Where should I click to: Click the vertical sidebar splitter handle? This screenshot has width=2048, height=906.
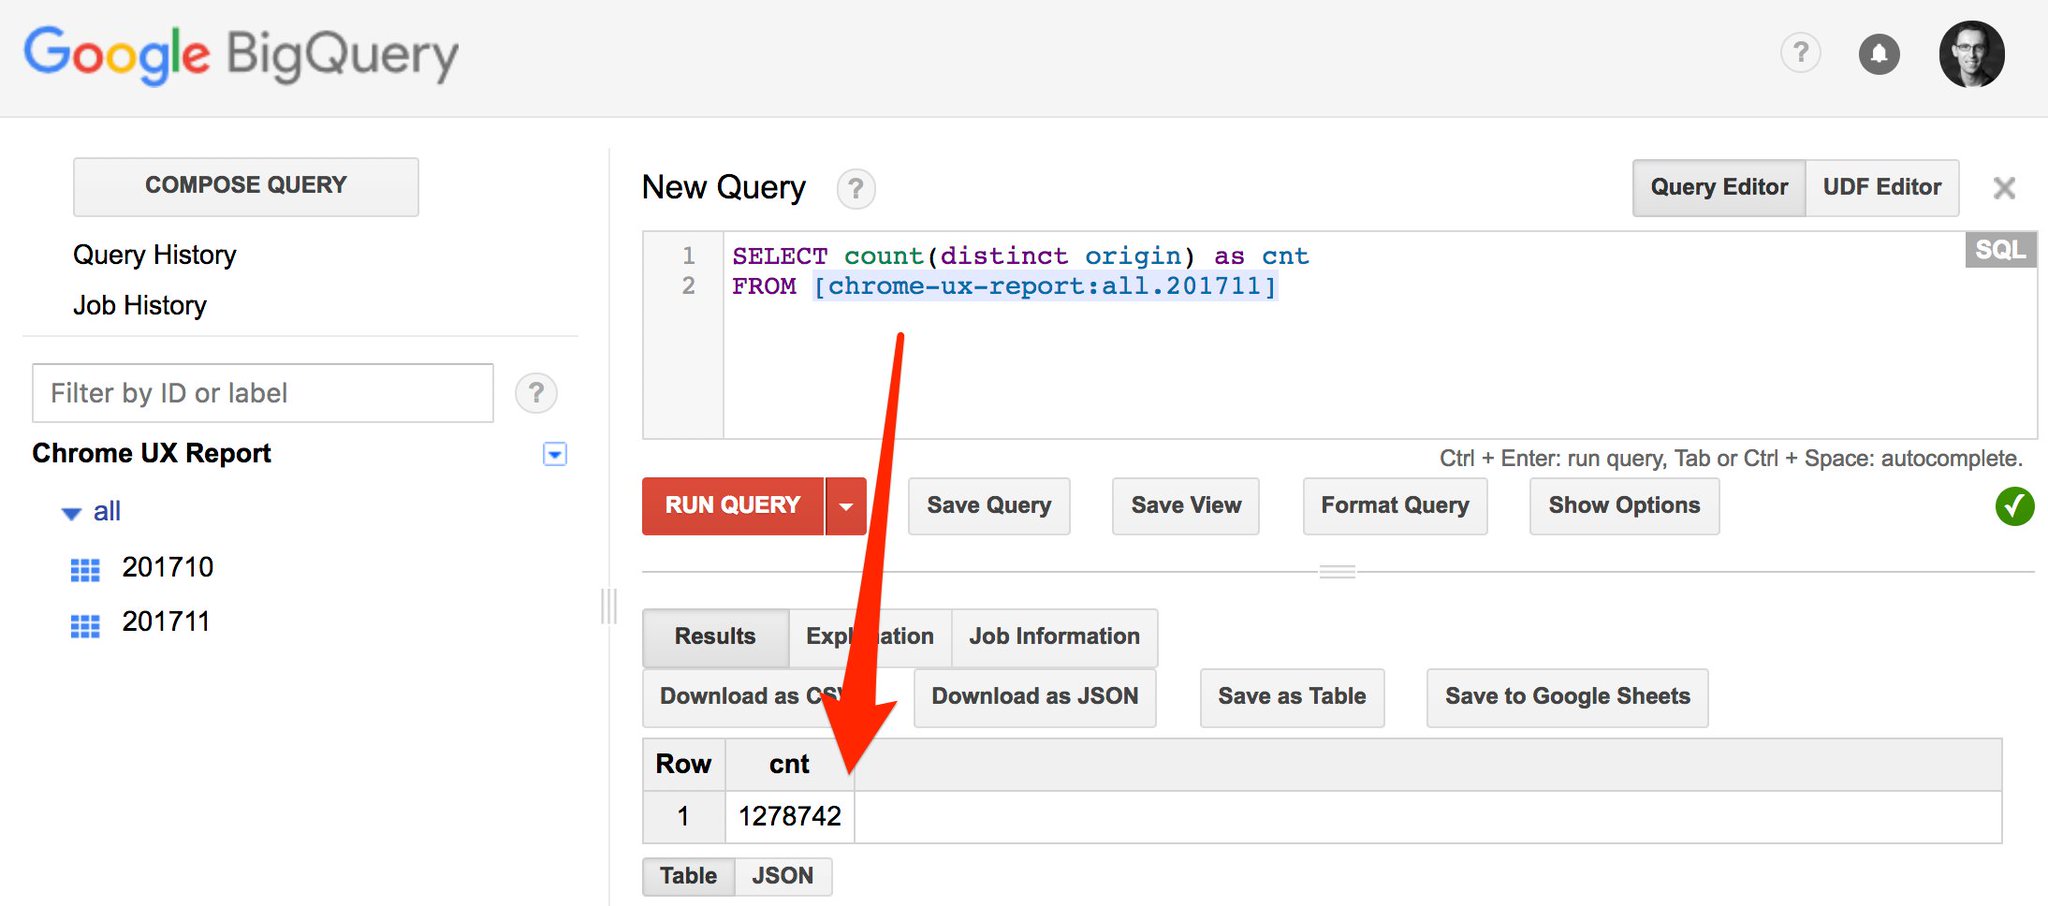(609, 606)
